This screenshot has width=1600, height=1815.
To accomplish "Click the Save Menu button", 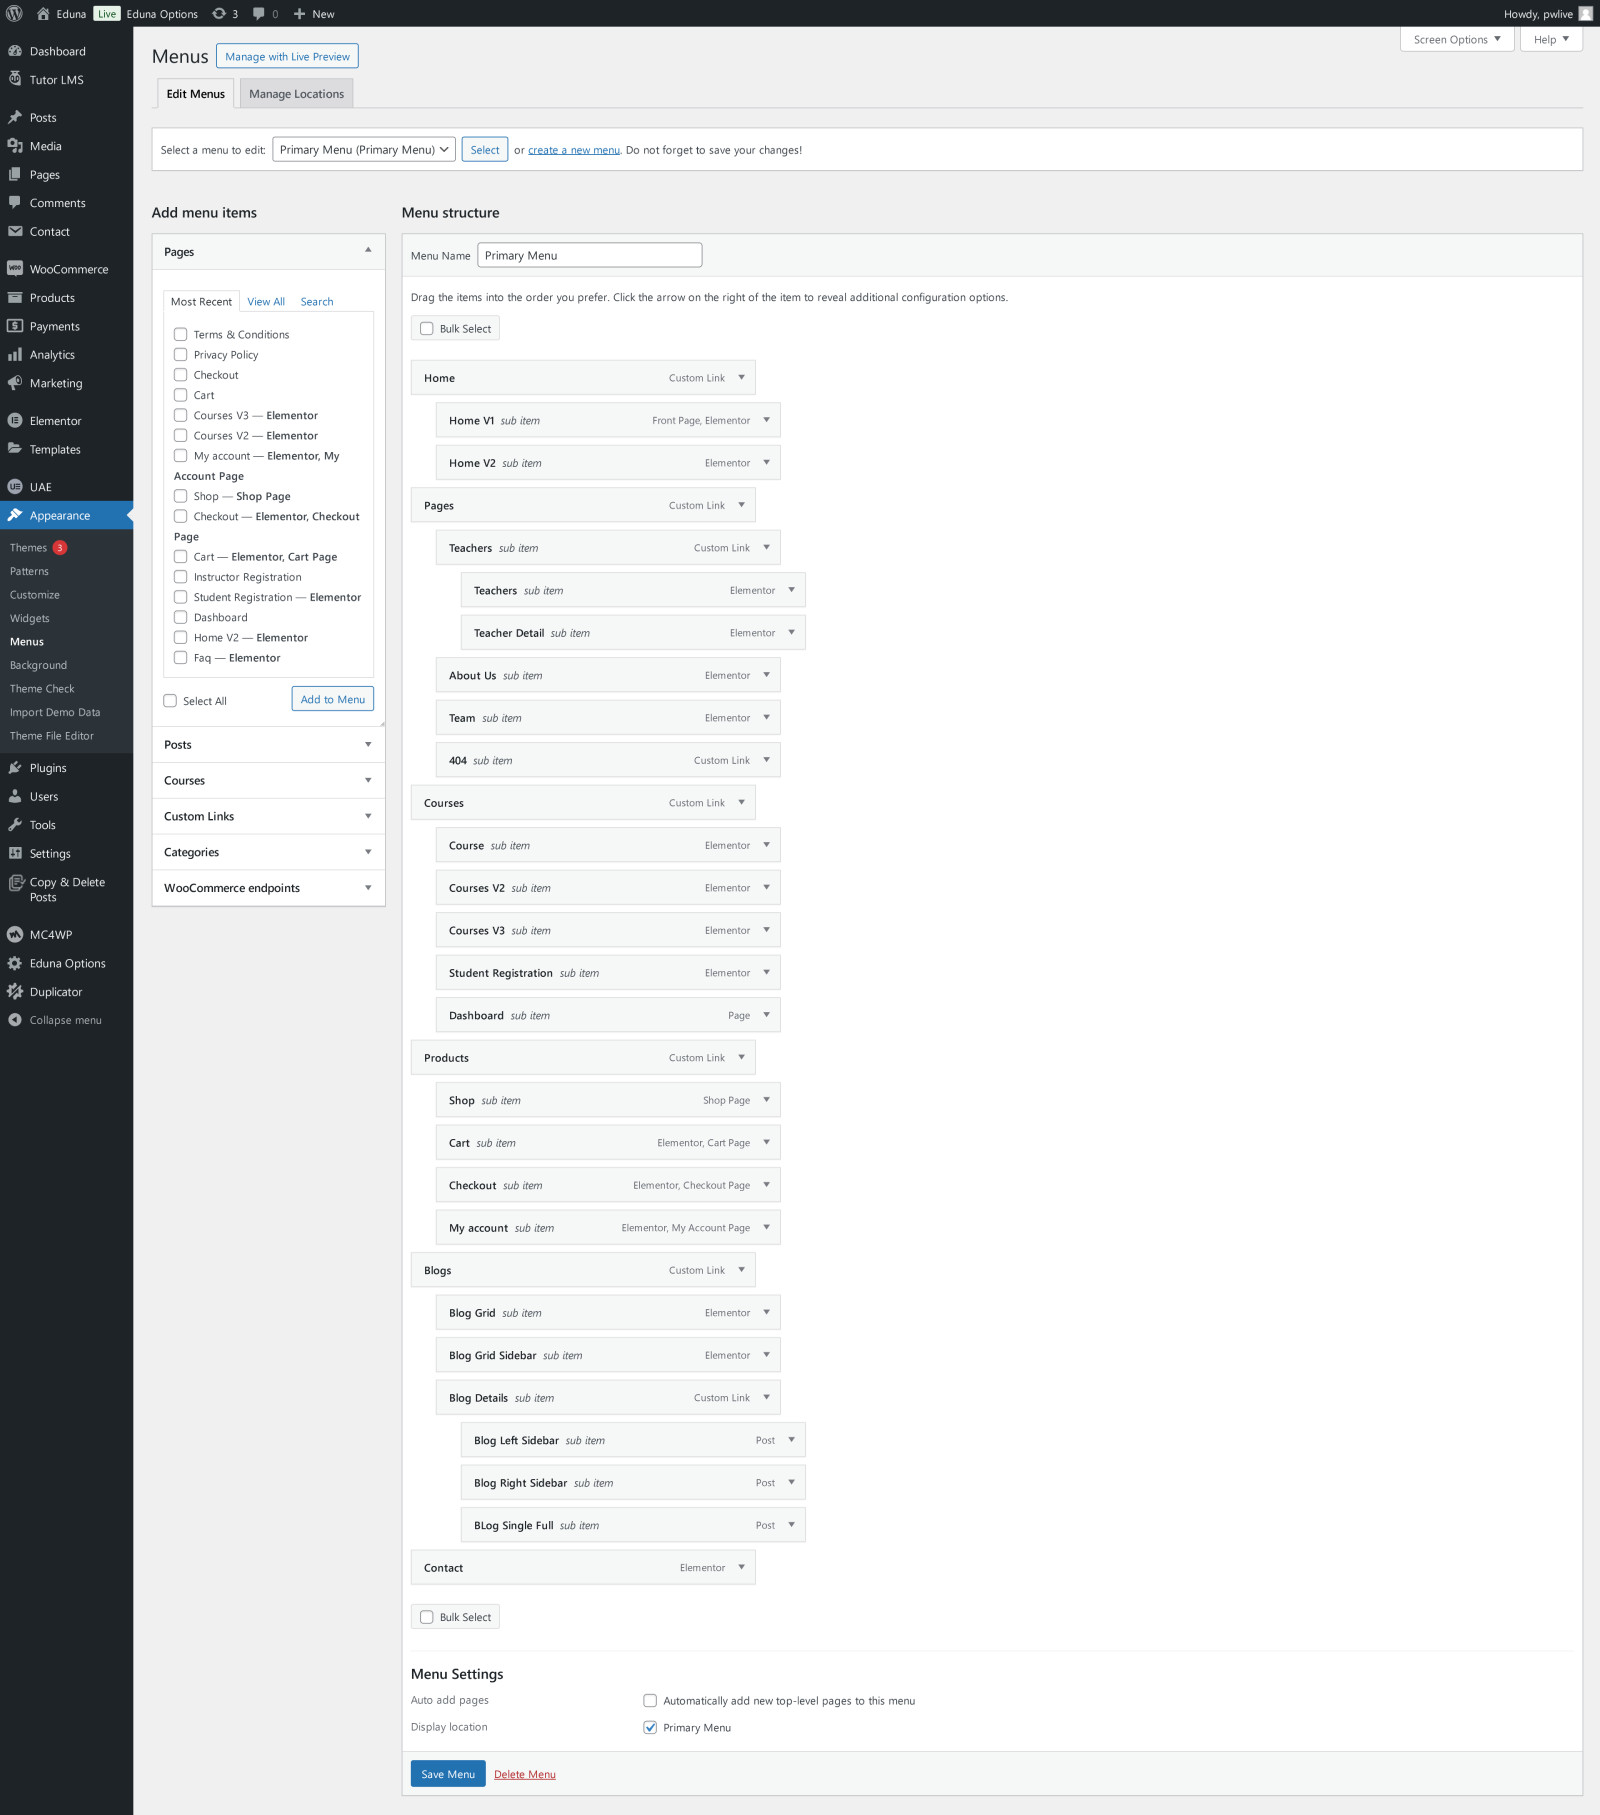I will click(448, 1774).
